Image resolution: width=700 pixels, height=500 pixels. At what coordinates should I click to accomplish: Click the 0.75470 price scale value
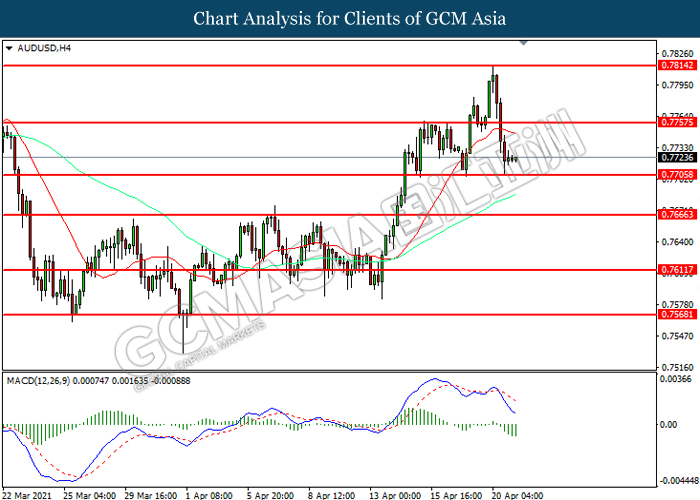[x=677, y=336]
